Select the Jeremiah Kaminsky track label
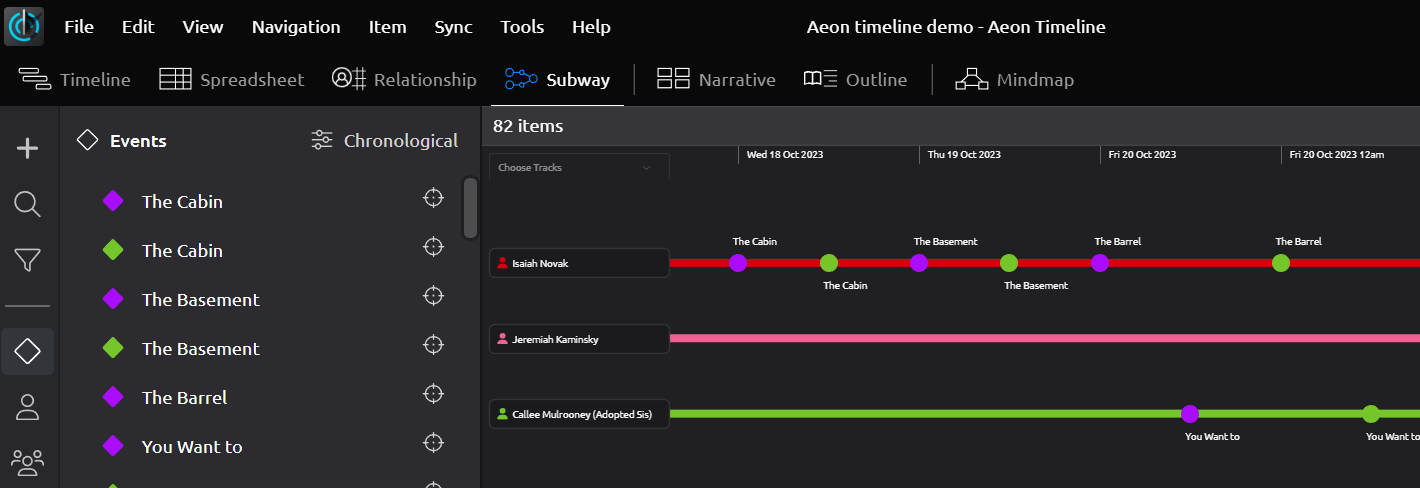 [x=579, y=339]
